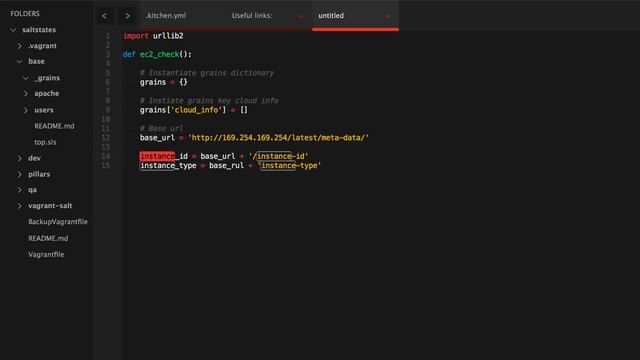Select the users folder label
This screenshot has height=360, width=640.
(x=44, y=110)
